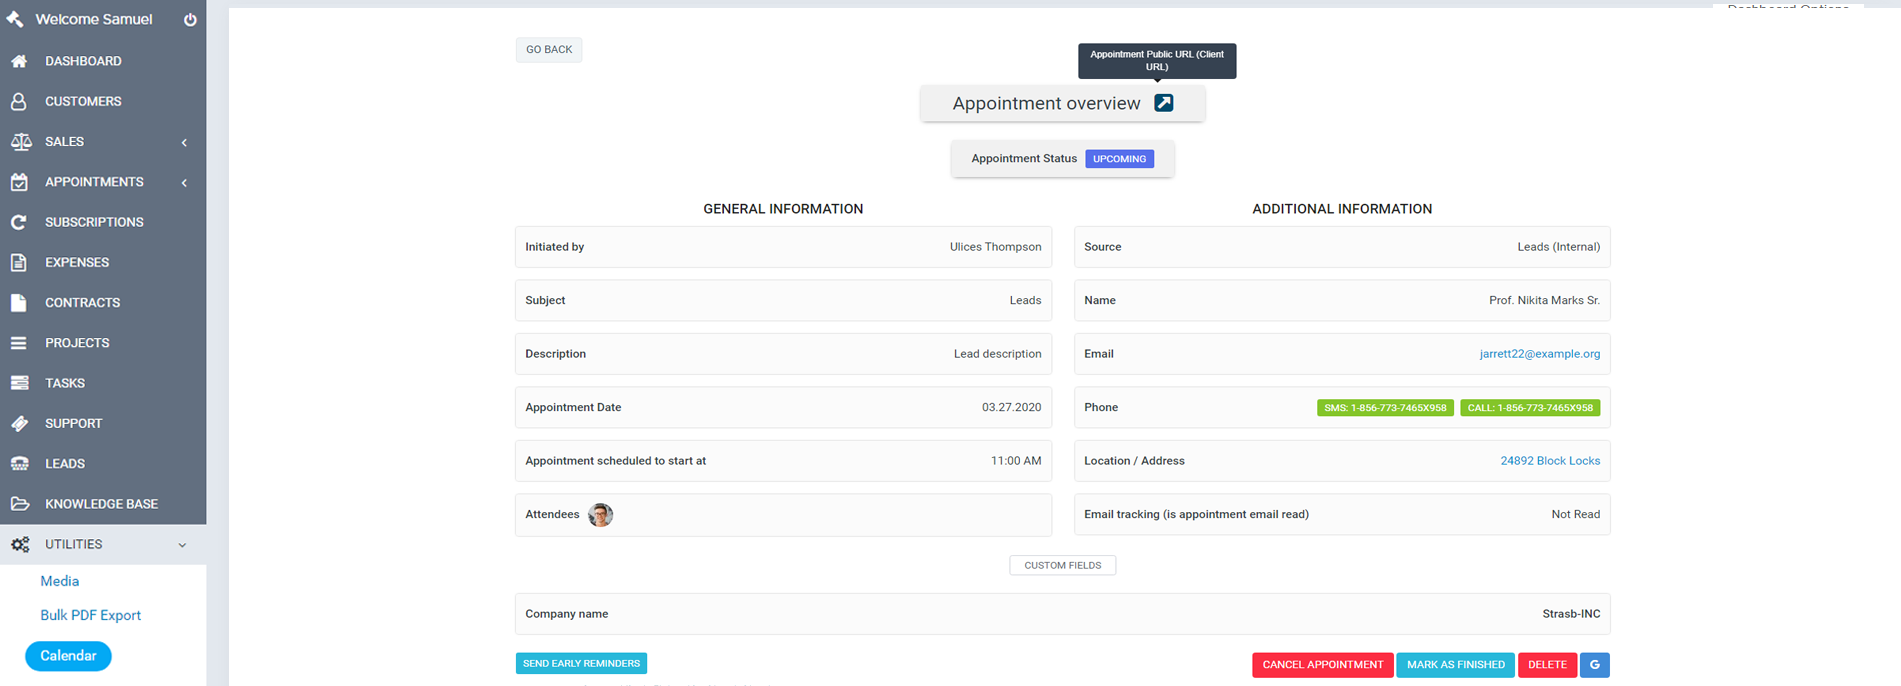Click the attendee avatar photo
Image resolution: width=1901 pixels, height=686 pixels.
[600, 515]
